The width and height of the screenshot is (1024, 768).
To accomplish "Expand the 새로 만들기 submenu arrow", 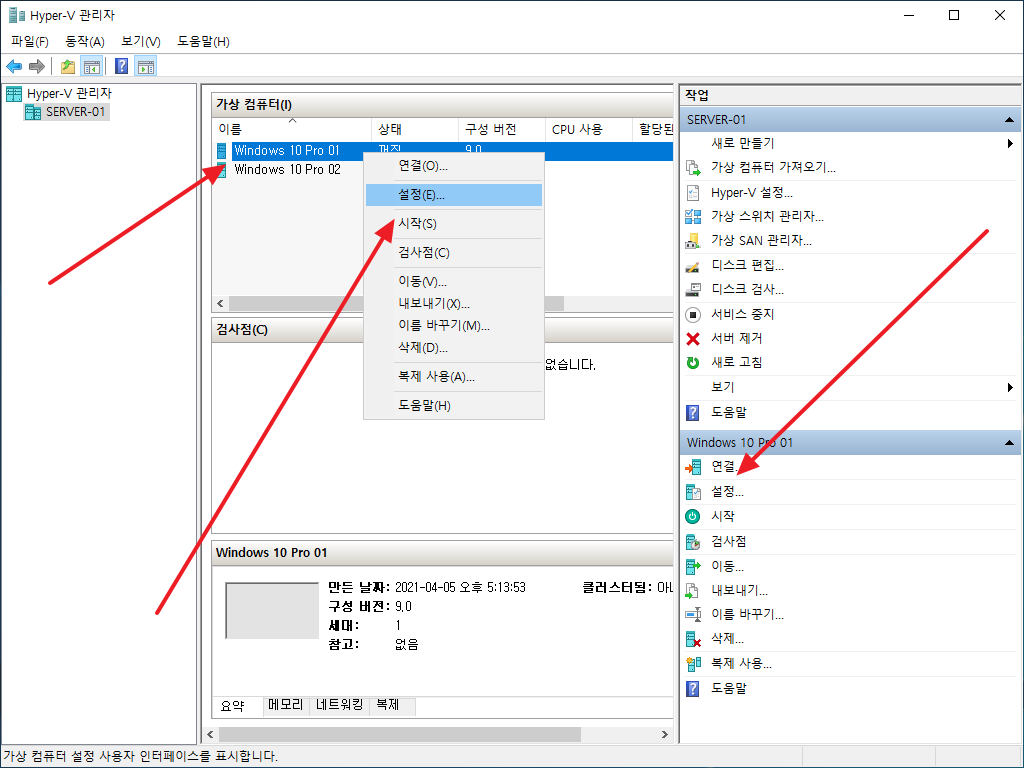I will click(1010, 144).
